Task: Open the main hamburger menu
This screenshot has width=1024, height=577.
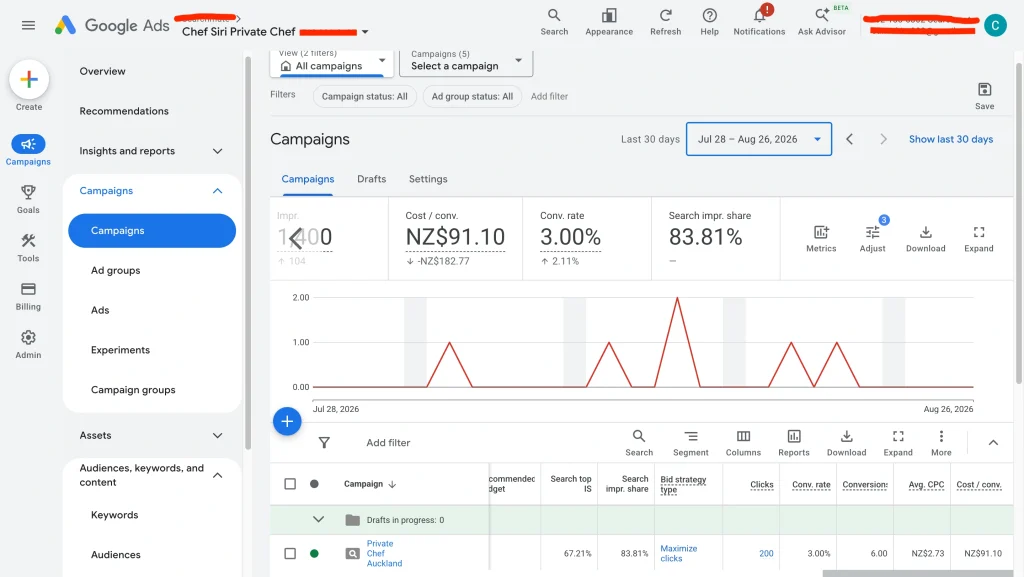Action: tap(28, 25)
